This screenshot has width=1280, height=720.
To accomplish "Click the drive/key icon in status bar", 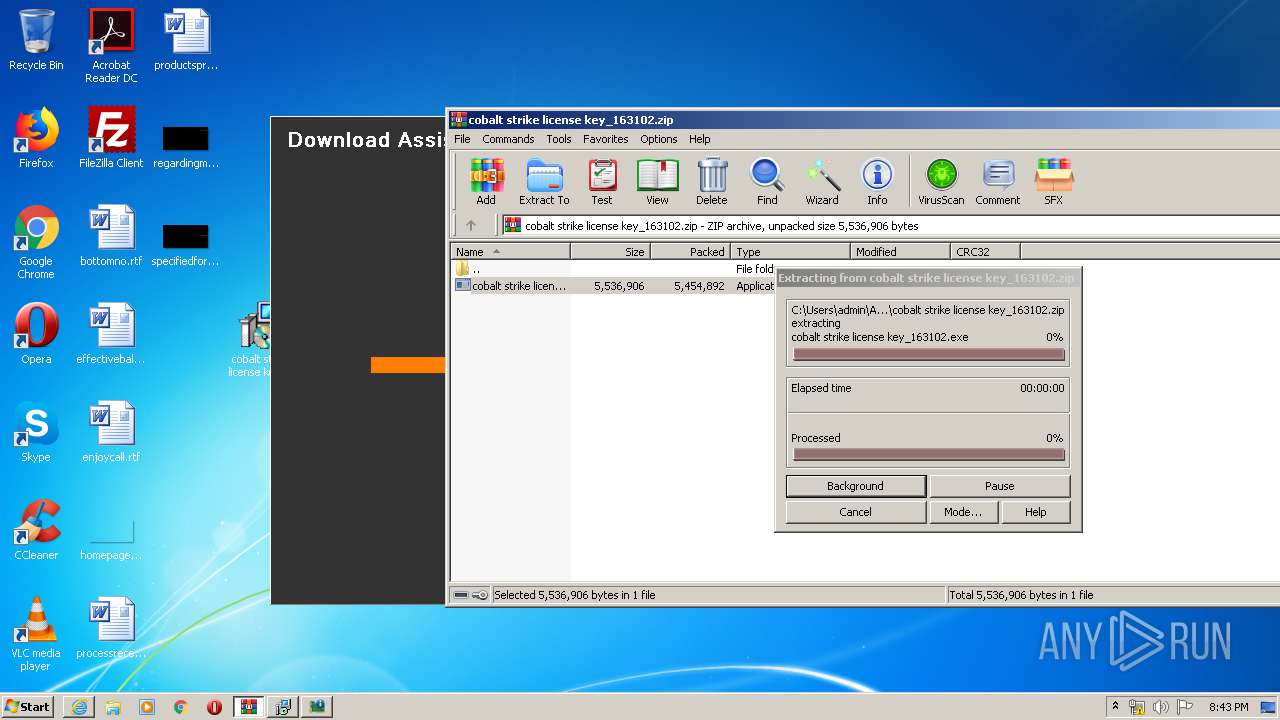I will coord(470,595).
